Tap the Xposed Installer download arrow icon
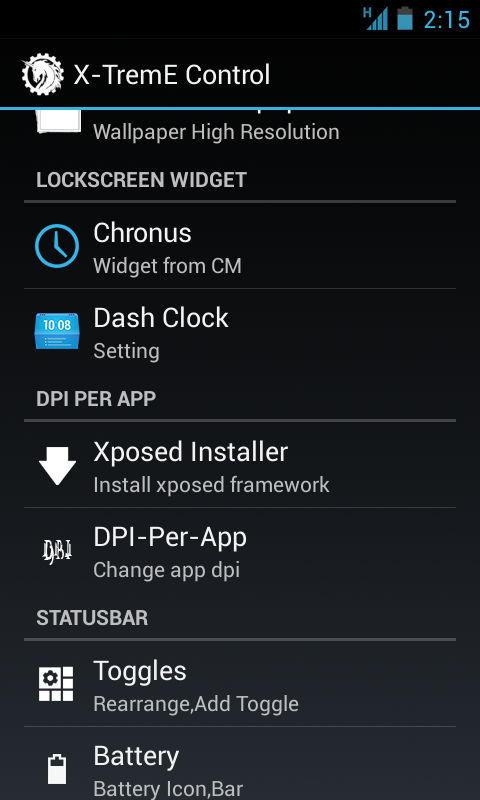480x800 pixels. point(57,466)
